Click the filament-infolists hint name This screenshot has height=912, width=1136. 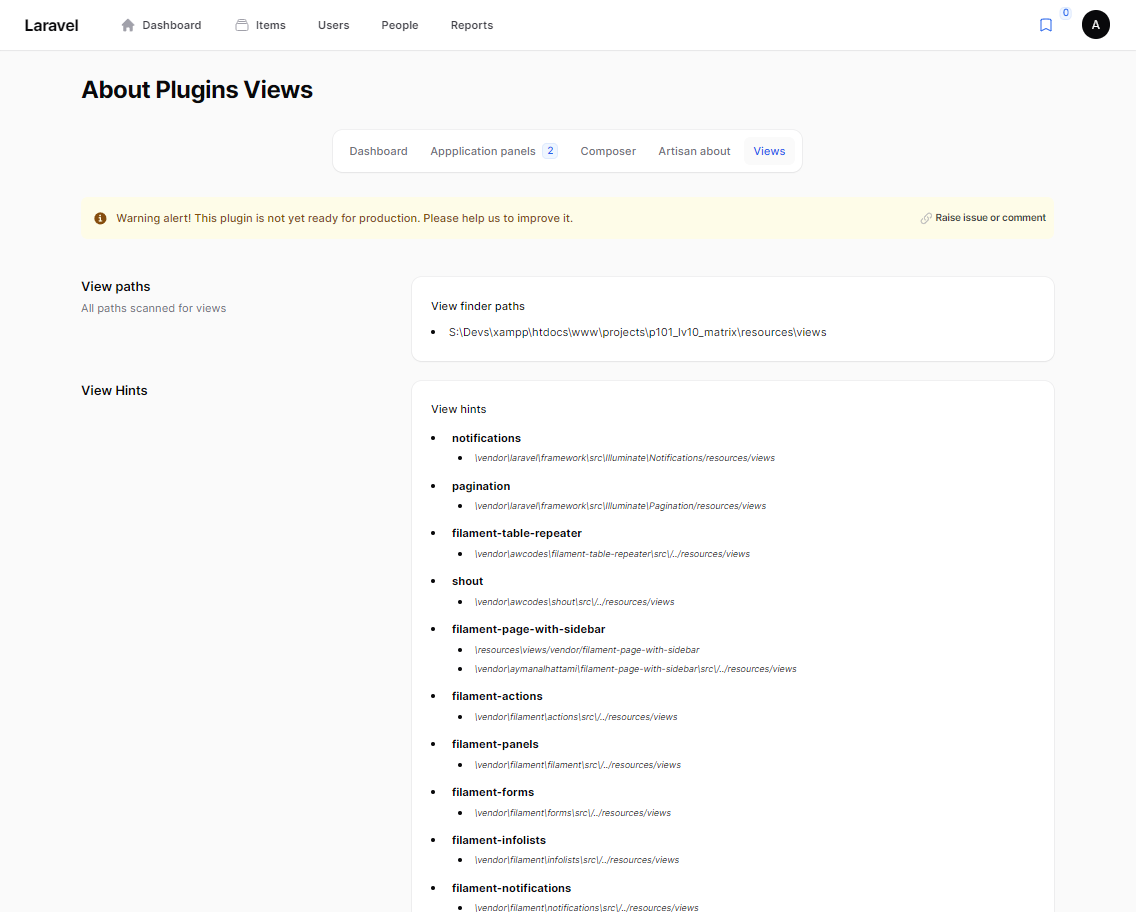(x=498, y=840)
